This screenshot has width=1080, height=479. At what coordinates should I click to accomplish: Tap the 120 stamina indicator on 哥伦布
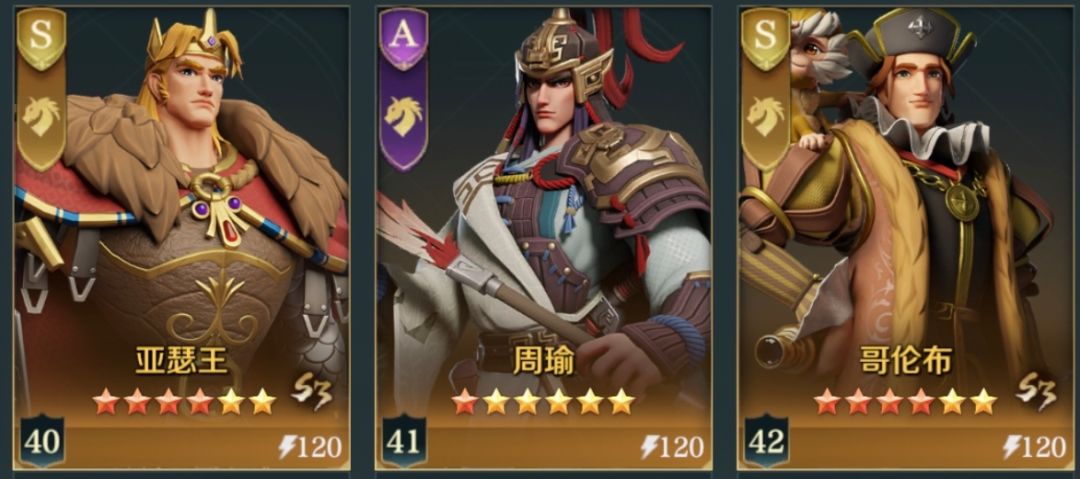(1035, 447)
